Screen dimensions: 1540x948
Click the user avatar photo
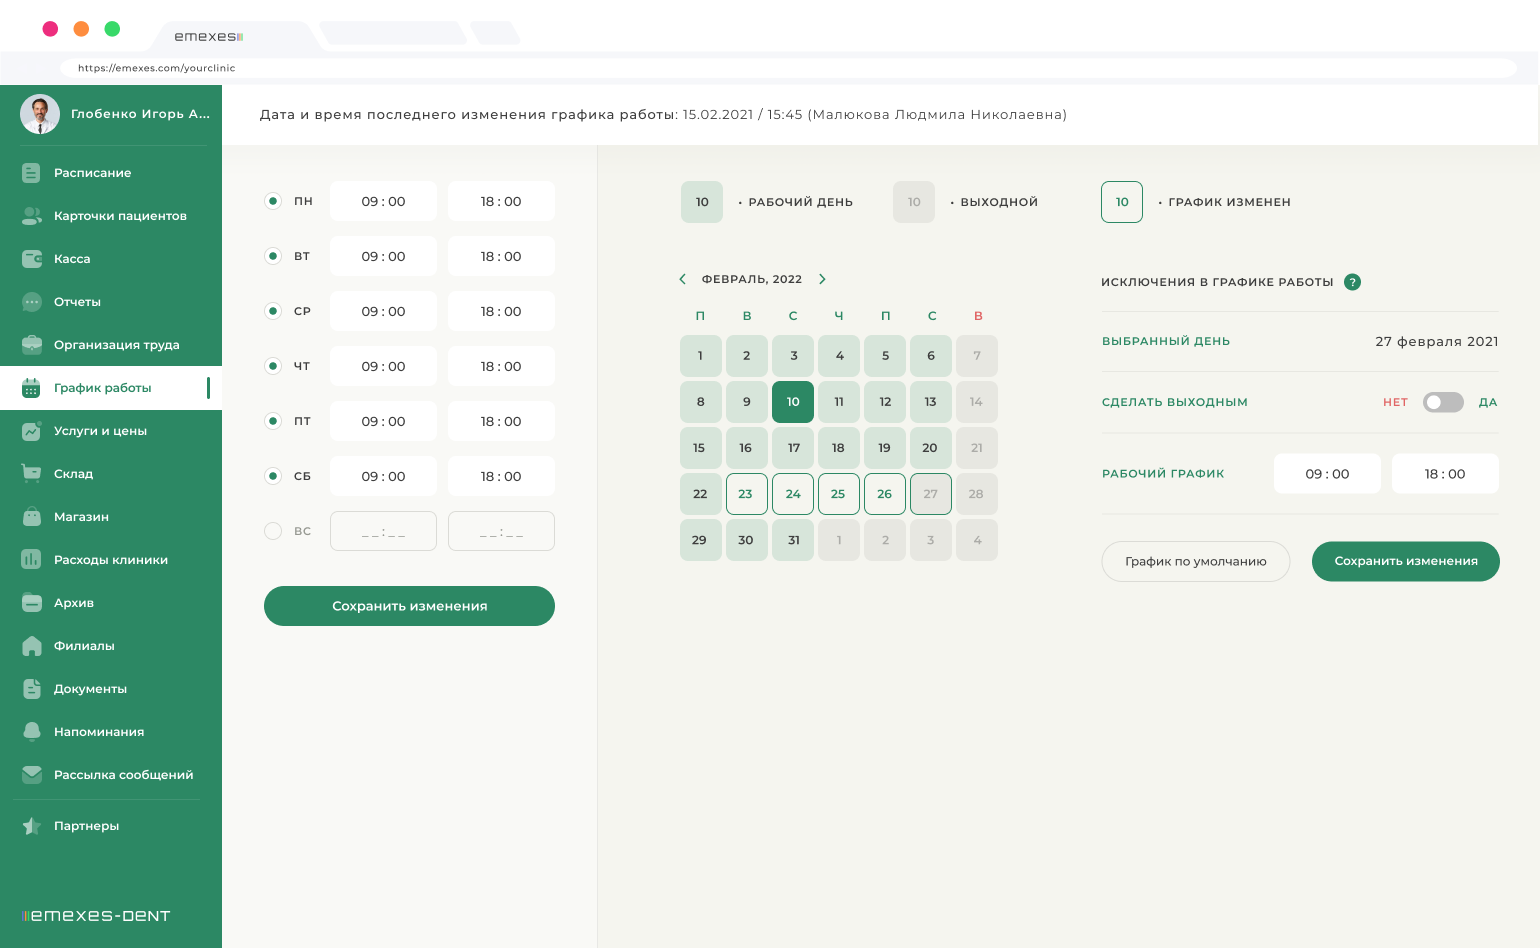(x=40, y=114)
